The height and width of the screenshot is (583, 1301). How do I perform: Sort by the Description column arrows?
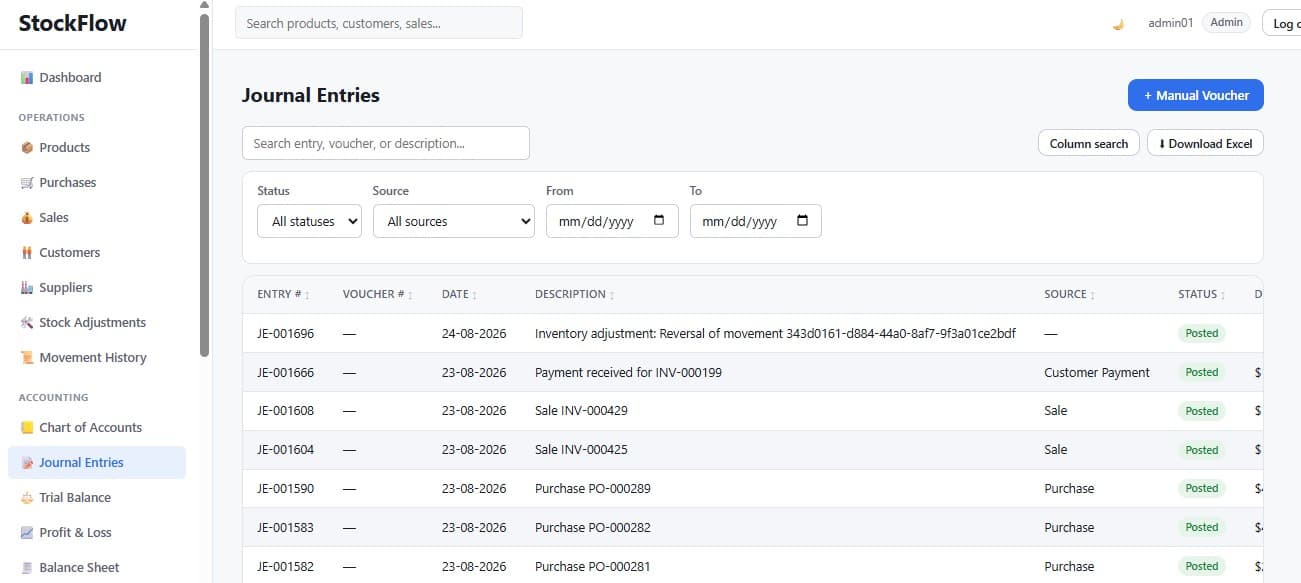612,295
